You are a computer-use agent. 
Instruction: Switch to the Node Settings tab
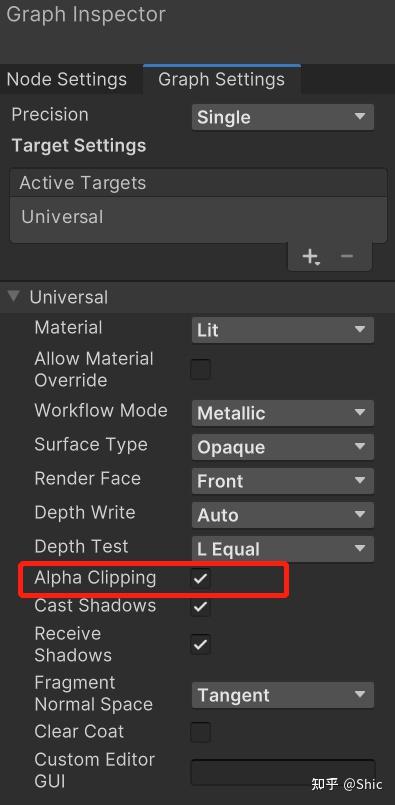(x=67, y=80)
